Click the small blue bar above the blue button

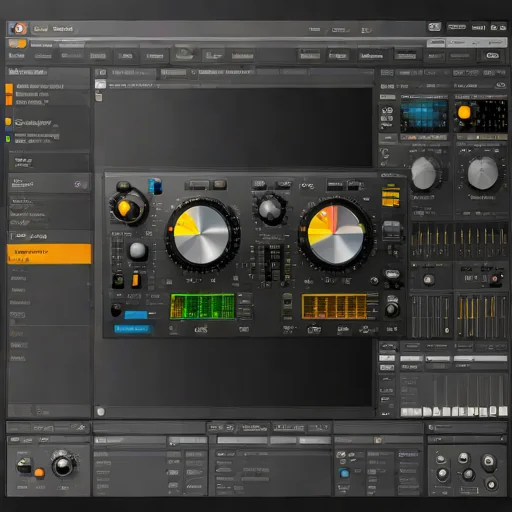pos(136,315)
